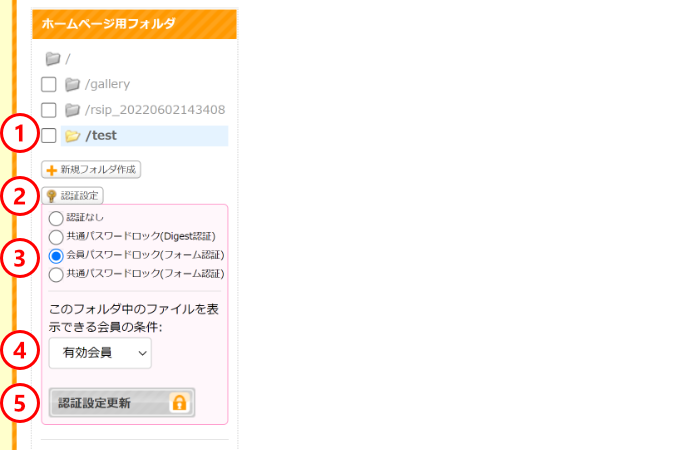
Task: Select 共通パスワードロック(Digest認証) radio
Action: 56,237
